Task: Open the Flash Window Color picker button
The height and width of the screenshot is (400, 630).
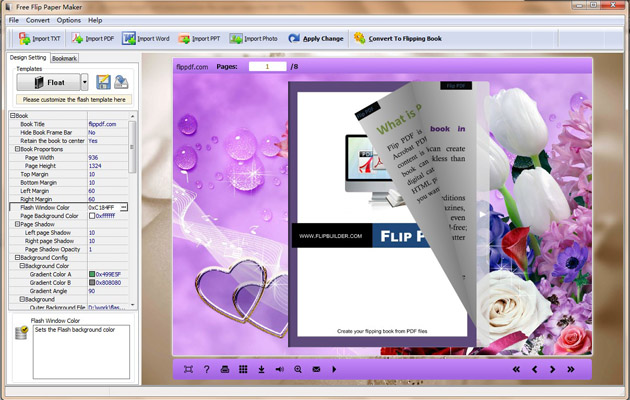Action: pos(124,207)
